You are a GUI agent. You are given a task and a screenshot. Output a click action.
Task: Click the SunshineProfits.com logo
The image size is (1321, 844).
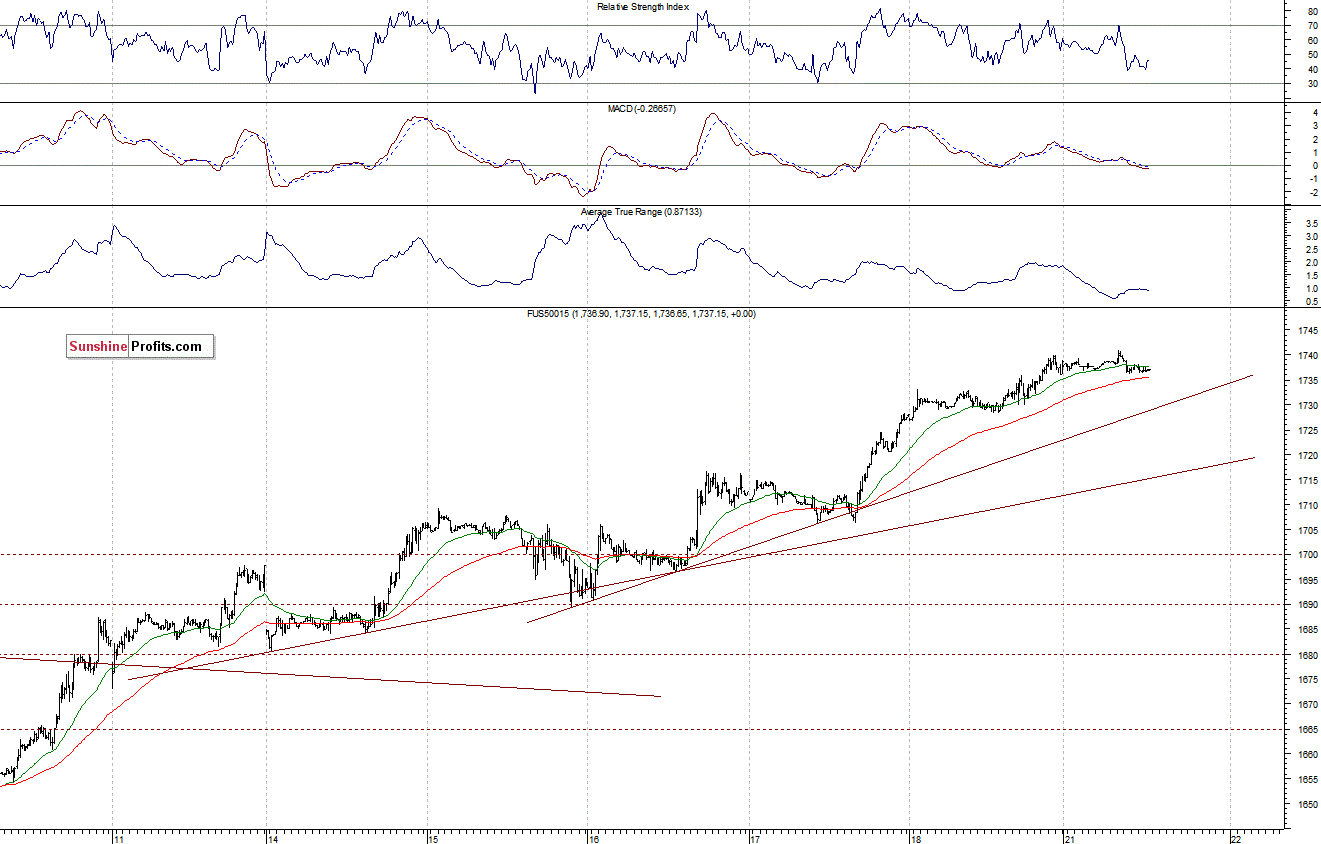point(140,347)
